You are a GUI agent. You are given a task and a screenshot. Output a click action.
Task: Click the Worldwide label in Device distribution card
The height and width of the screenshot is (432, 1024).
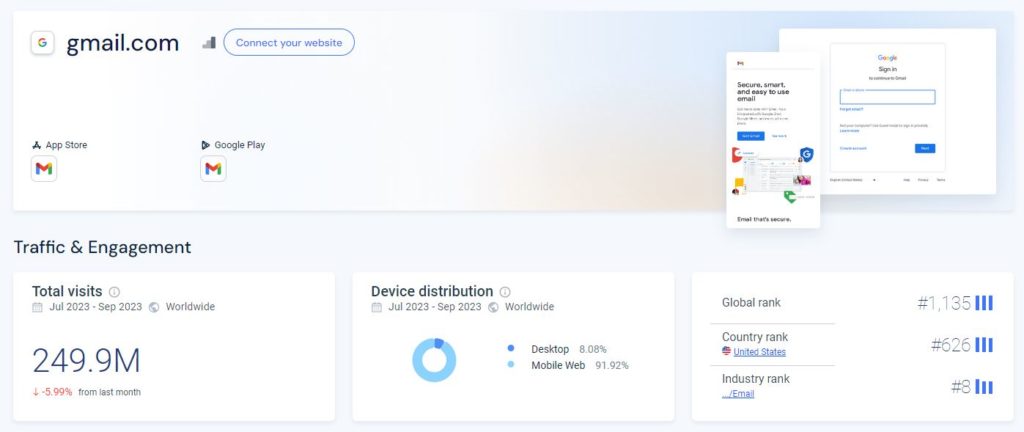[529, 307]
